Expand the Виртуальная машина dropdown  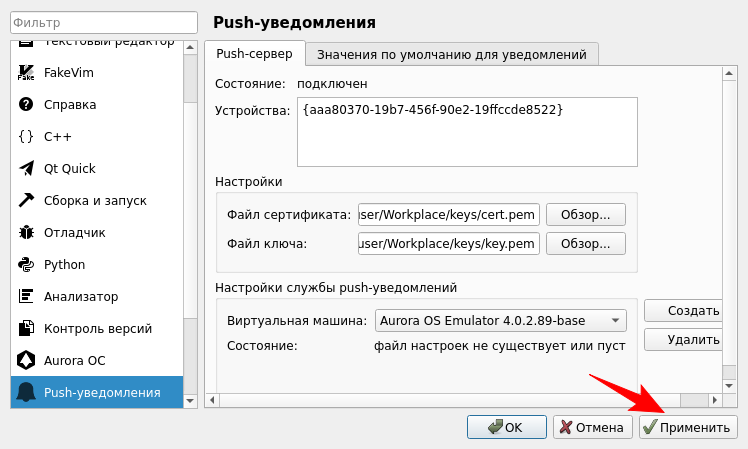pyautogui.click(x=500, y=321)
